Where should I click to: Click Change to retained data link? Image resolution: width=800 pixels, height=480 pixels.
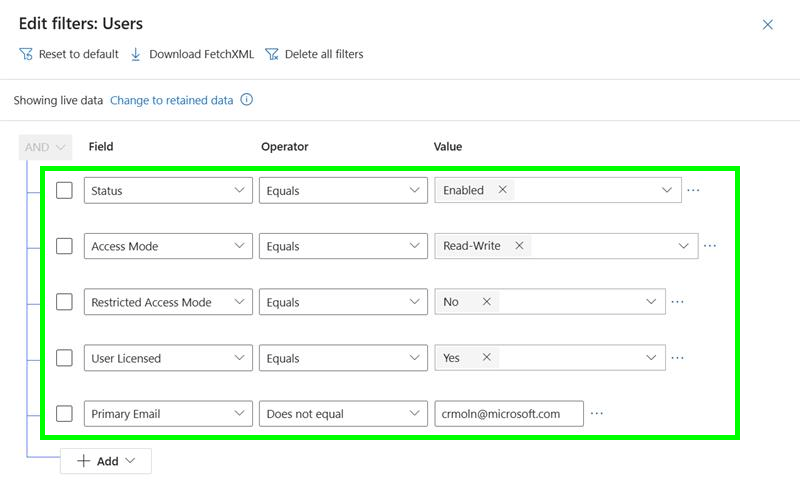(171, 100)
